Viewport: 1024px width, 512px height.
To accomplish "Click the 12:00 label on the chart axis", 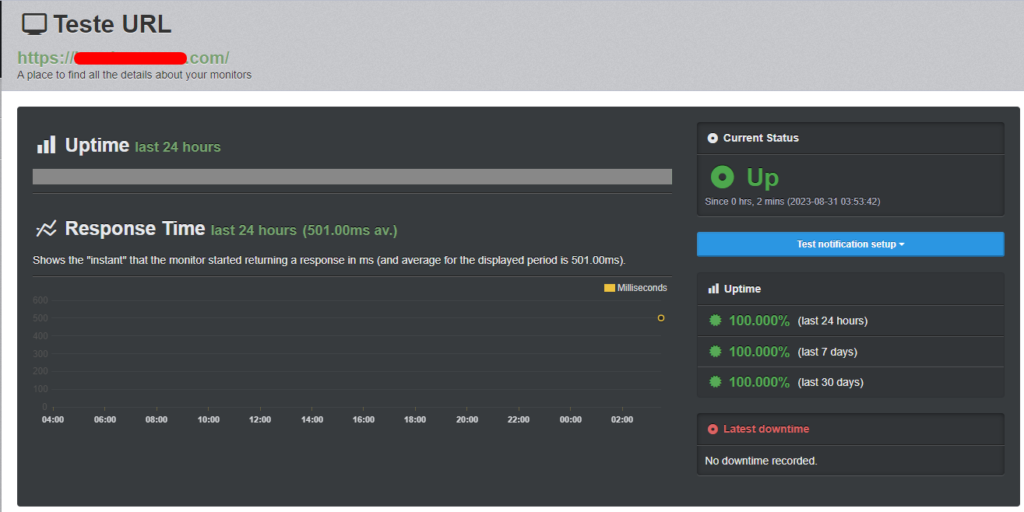I will (260, 420).
